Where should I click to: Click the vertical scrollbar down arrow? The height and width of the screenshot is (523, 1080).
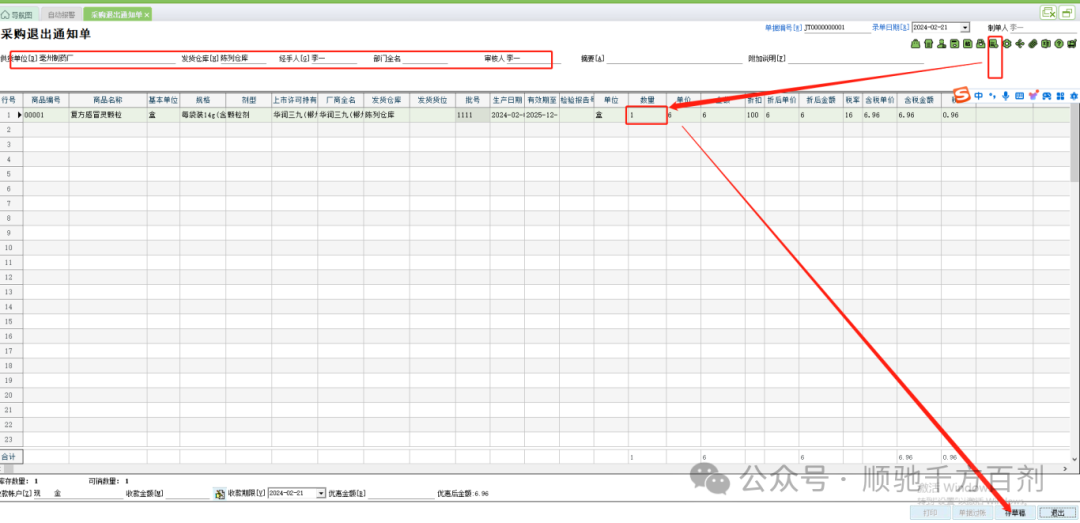tap(1074, 458)
